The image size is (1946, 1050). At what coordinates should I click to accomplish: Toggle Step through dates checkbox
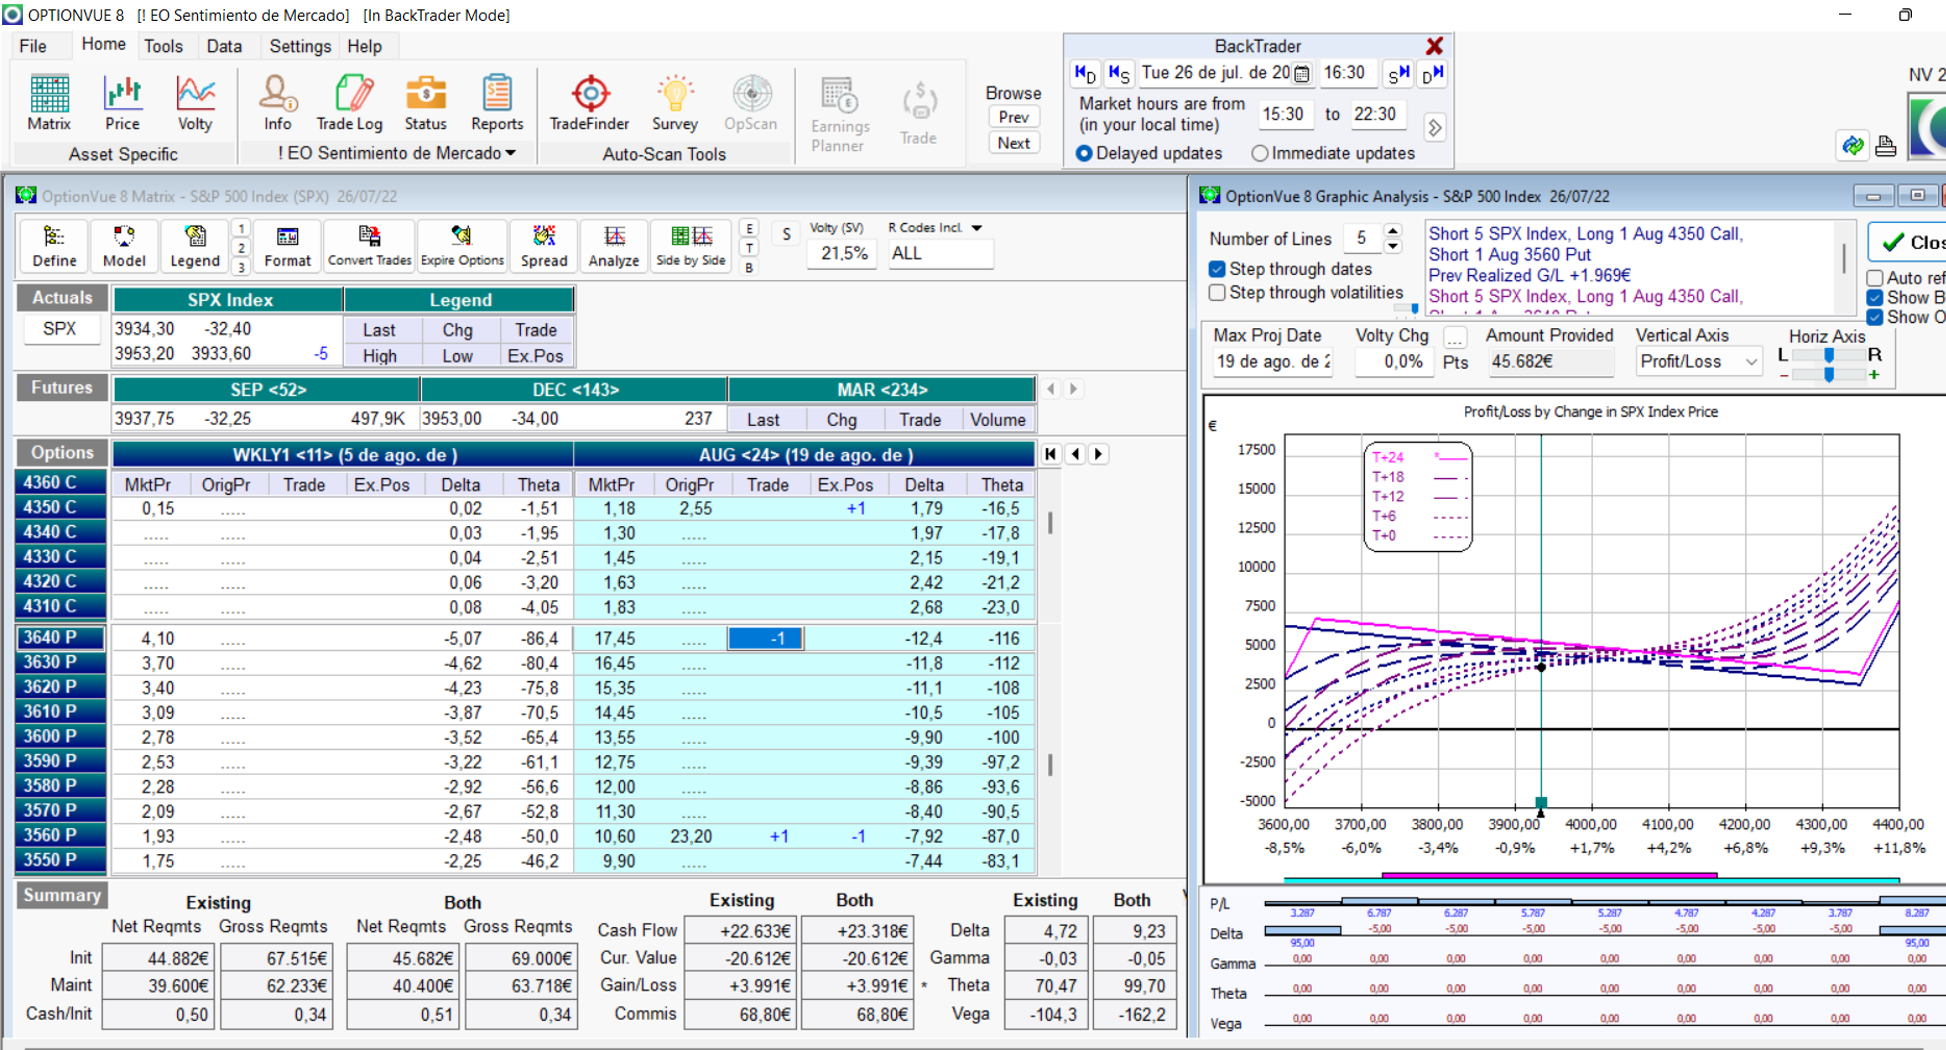1217,269
